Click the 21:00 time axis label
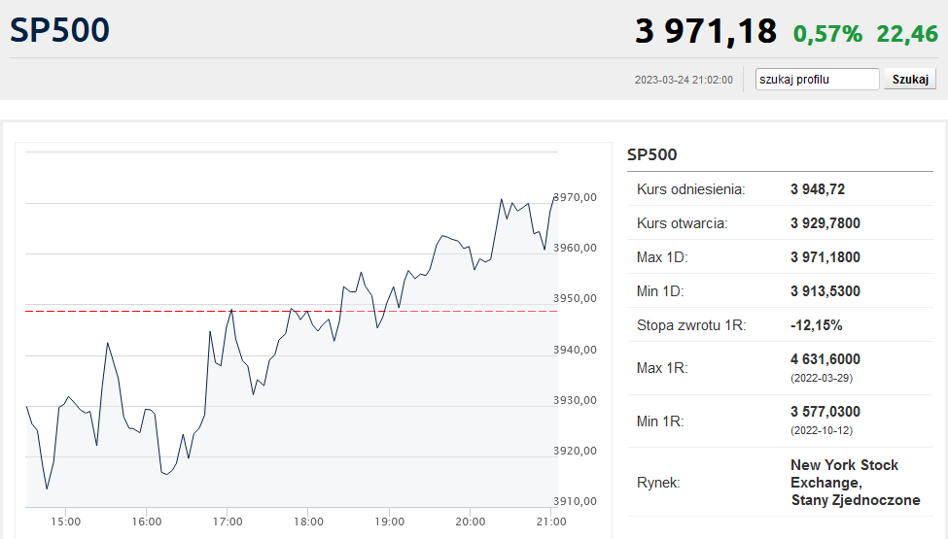Image resolution: width=948 pixels, height=539 pixels. coord(551,521)
